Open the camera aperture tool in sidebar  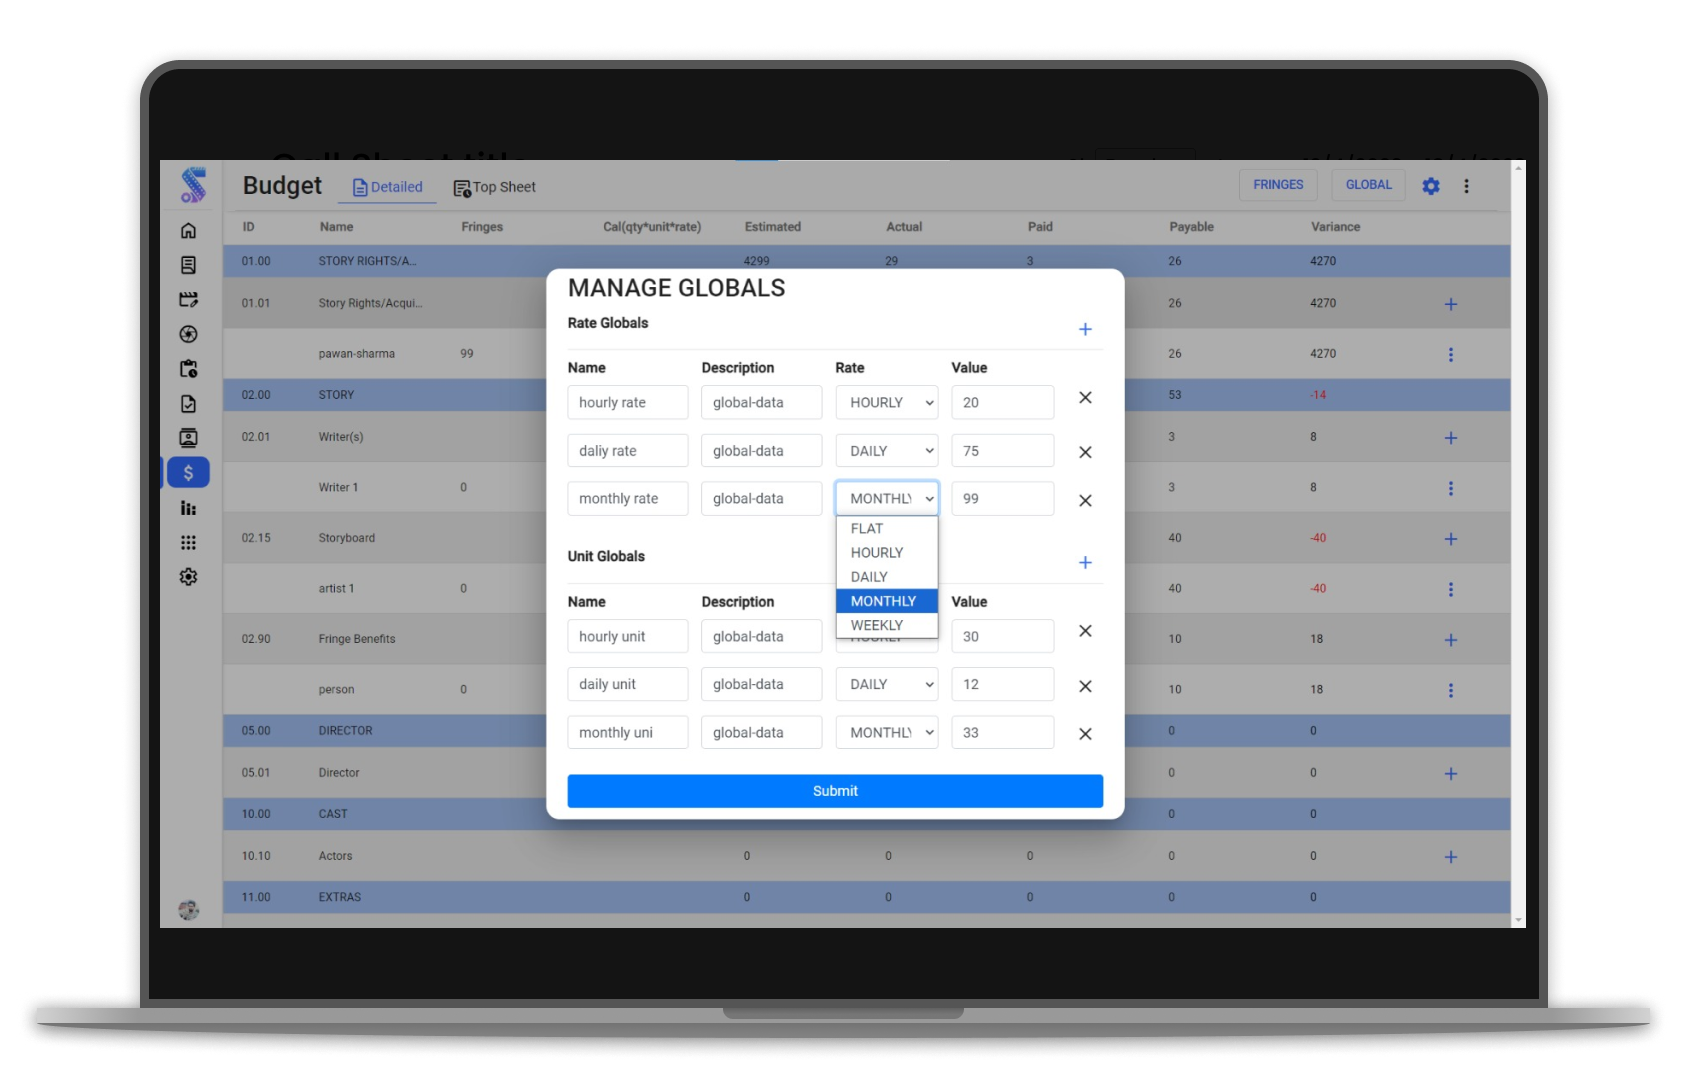[x=188, y=334]
